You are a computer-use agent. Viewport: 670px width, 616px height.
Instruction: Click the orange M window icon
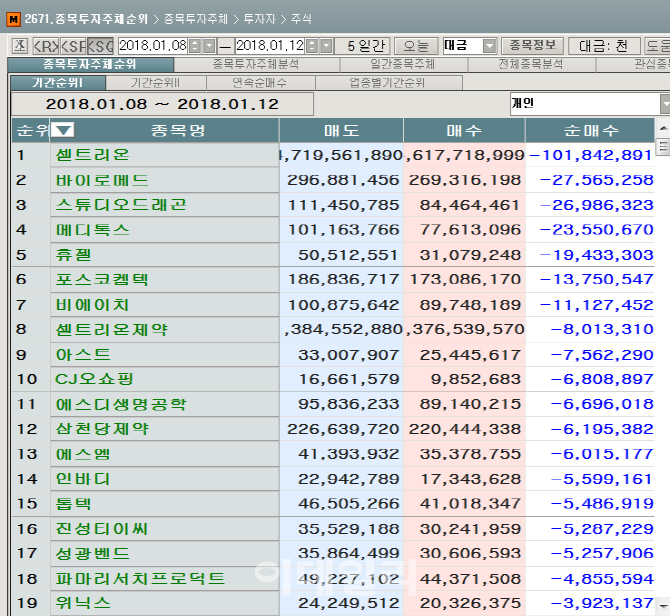tap(14, 19)
